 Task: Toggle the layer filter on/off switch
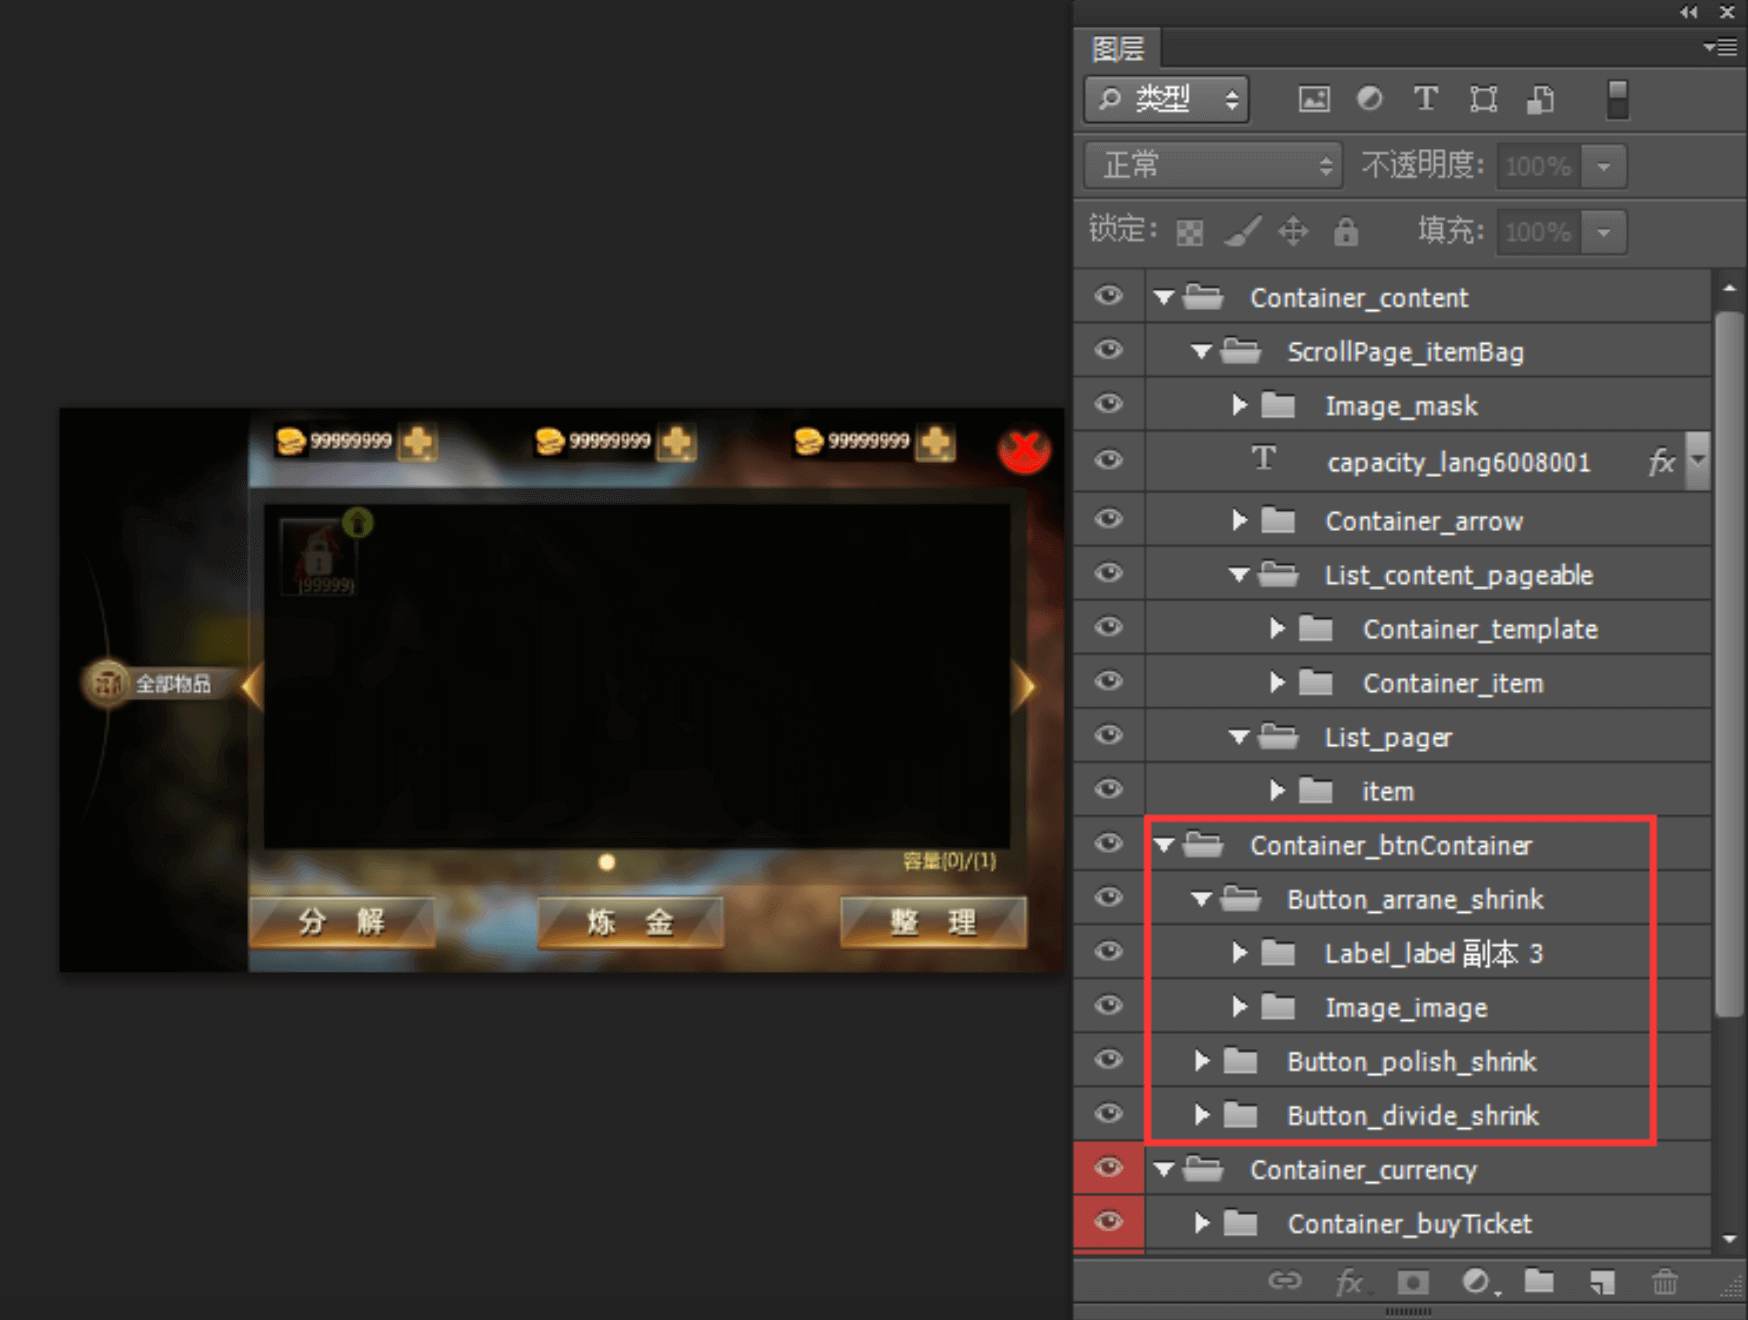coord(1617,99)
